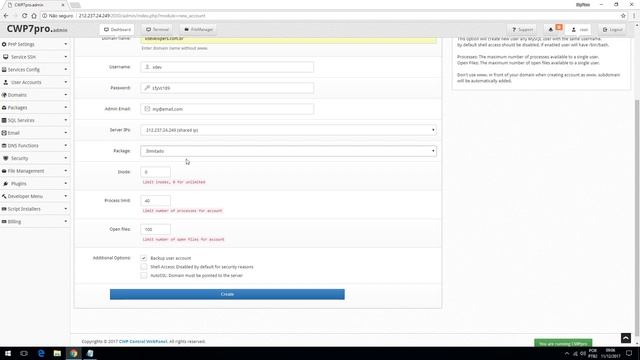Click the Open files limit field
Viewport: 640px width, 360px height.
(155, 229)
